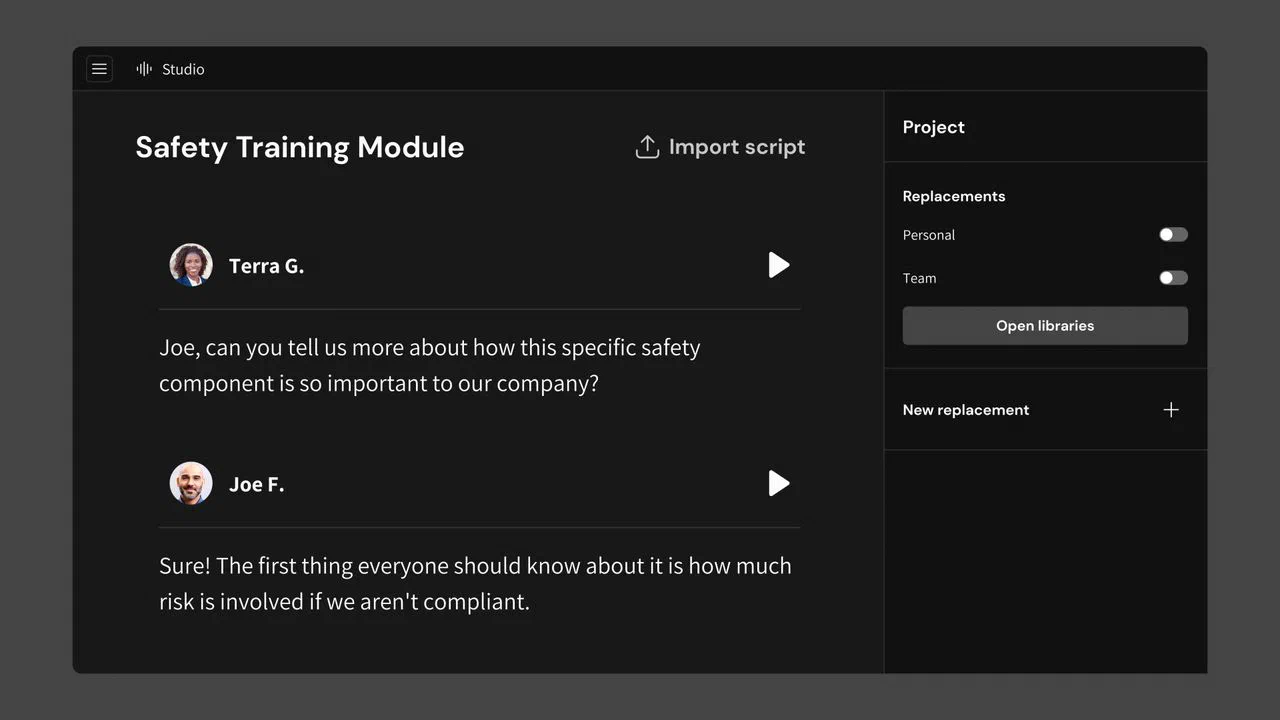Click Joe F.'s avatar picture
This screenshot has width=1280, height=720.
191,483
